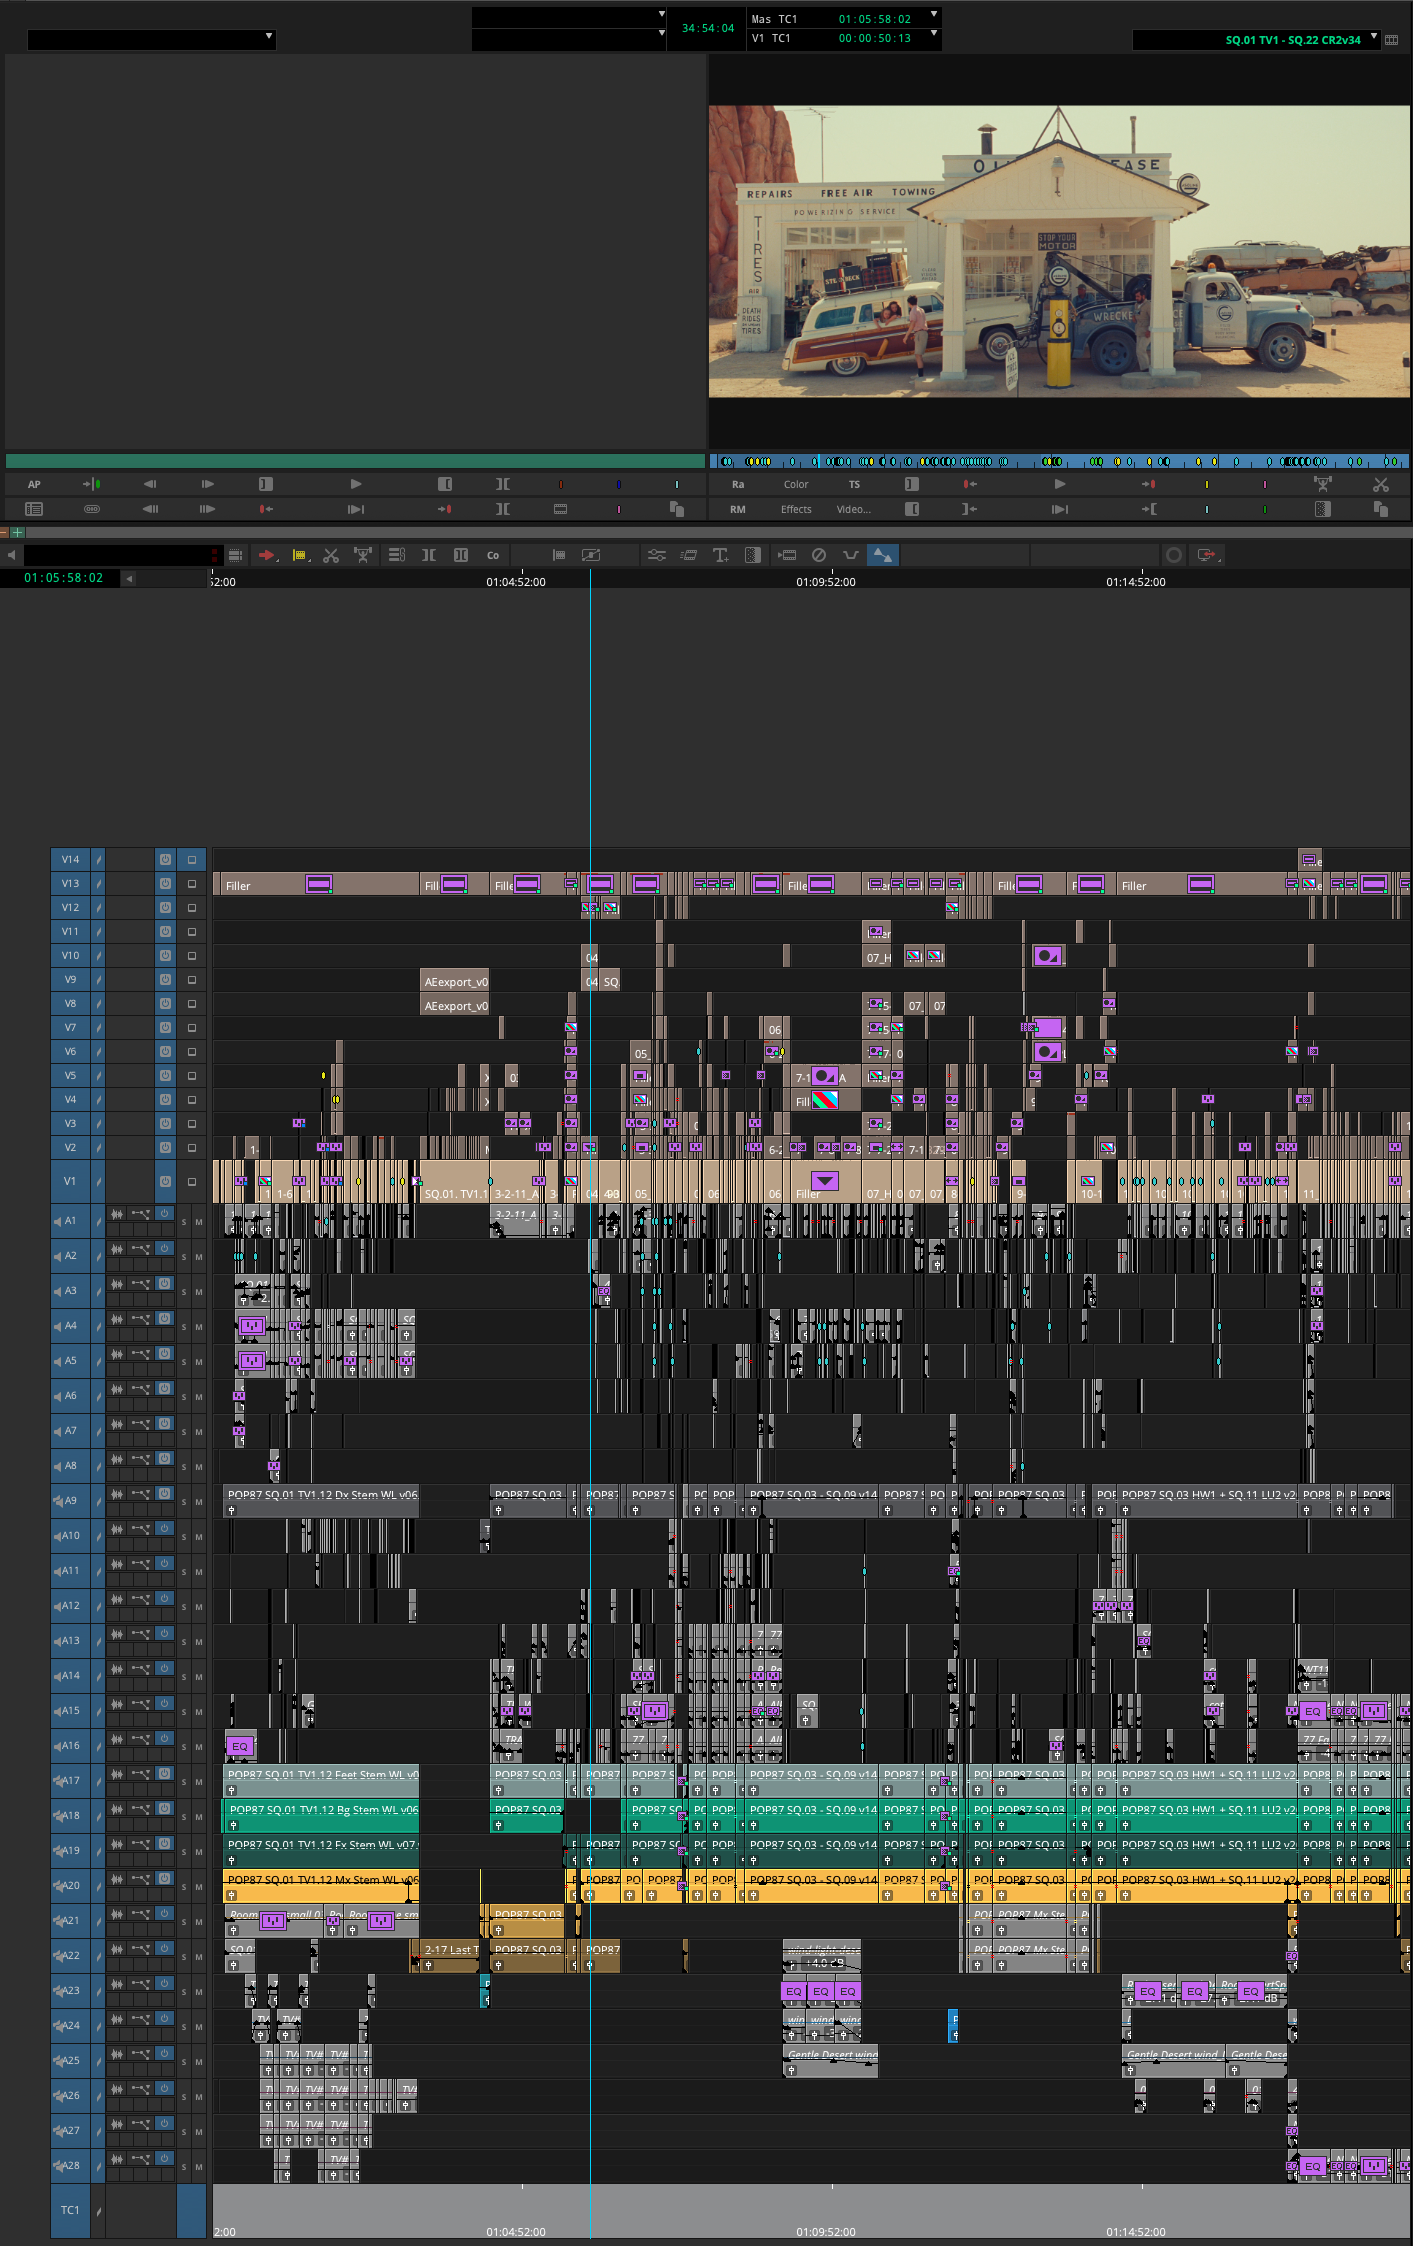The width and height of the screenshot is (1413, 2246).
Task: Open the Mas TC1 timecode dropdown arrow
Action: pos(934,15)
